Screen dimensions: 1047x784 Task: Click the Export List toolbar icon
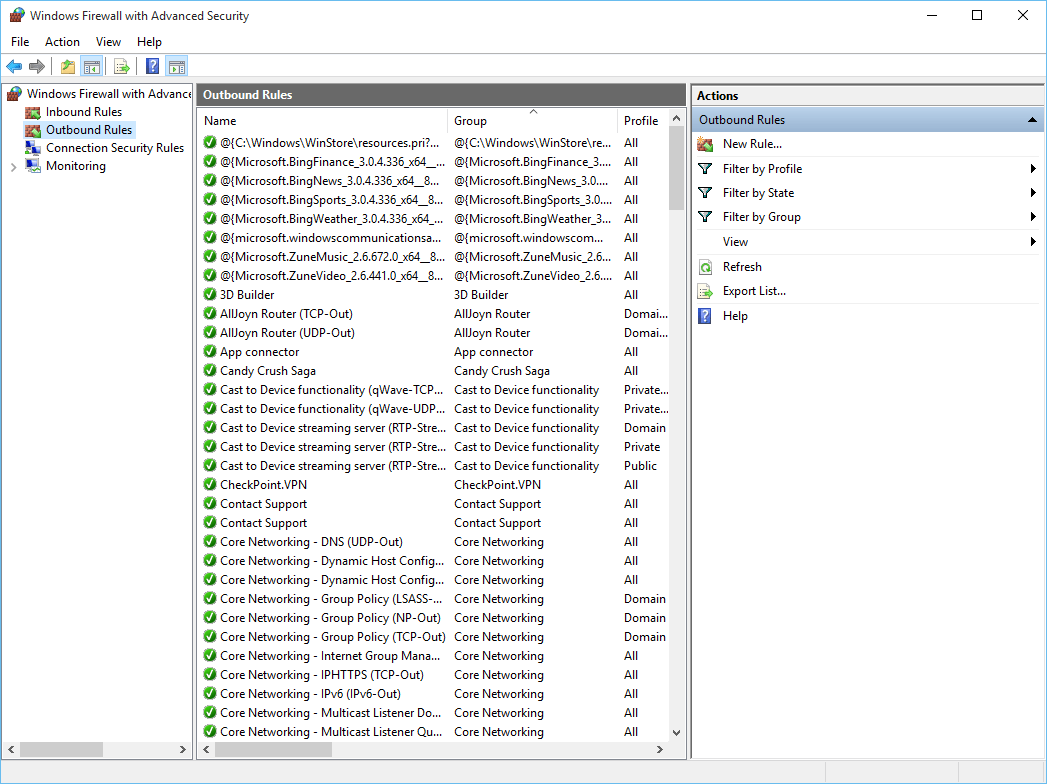point(122,66)
